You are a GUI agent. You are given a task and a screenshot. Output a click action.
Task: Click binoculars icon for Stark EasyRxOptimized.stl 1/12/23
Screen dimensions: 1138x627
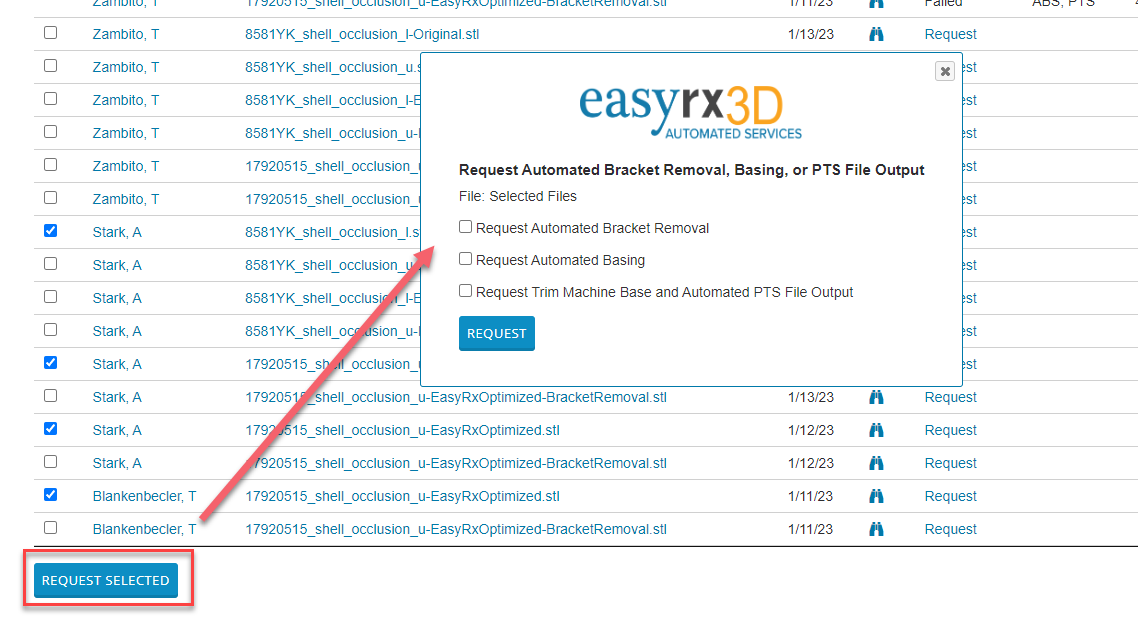tap(876, 430)
